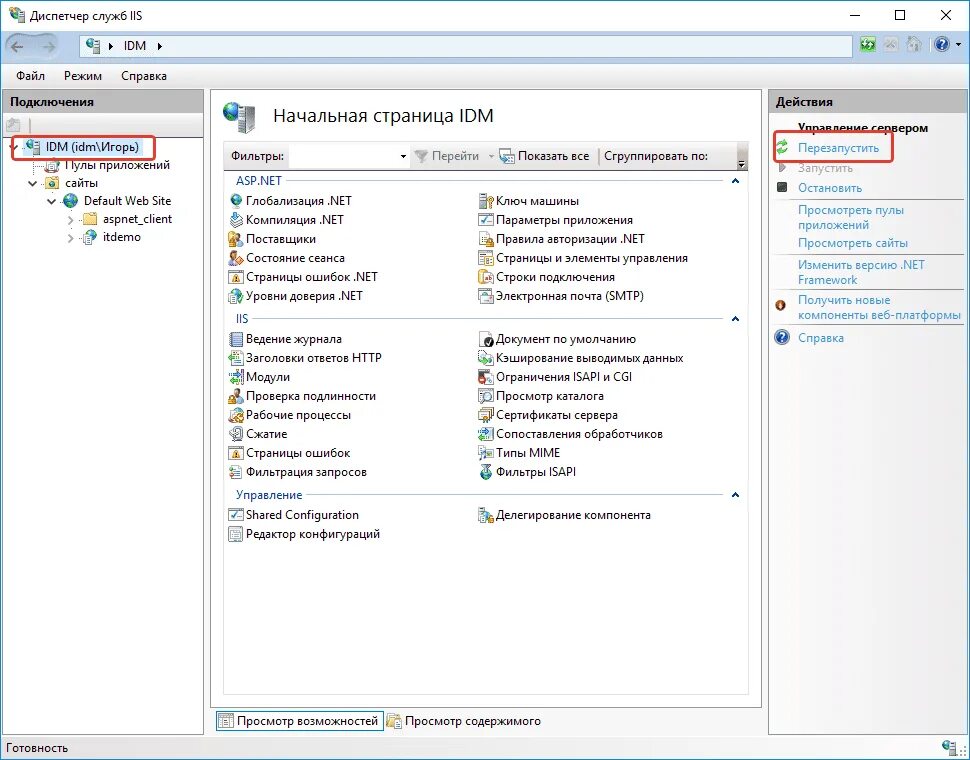Collapse the сайты tree node
The height and width of the screenshot is (760, 970).
coord(33,183)
